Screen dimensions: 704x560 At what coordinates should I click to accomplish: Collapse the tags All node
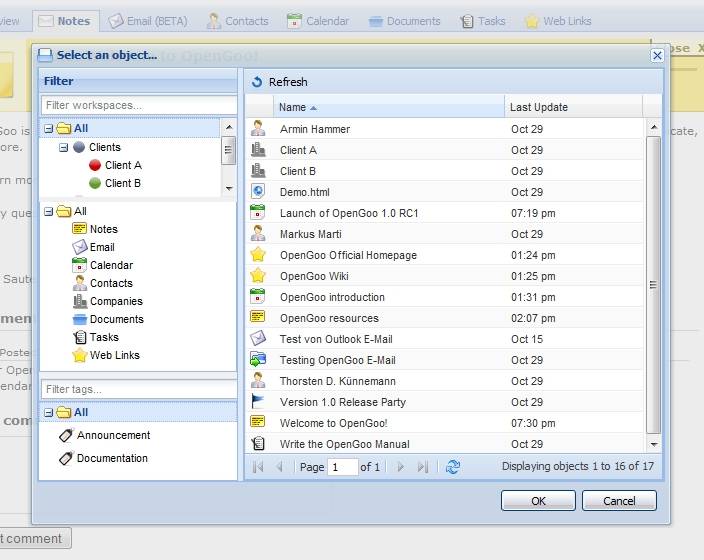(48, 413)
